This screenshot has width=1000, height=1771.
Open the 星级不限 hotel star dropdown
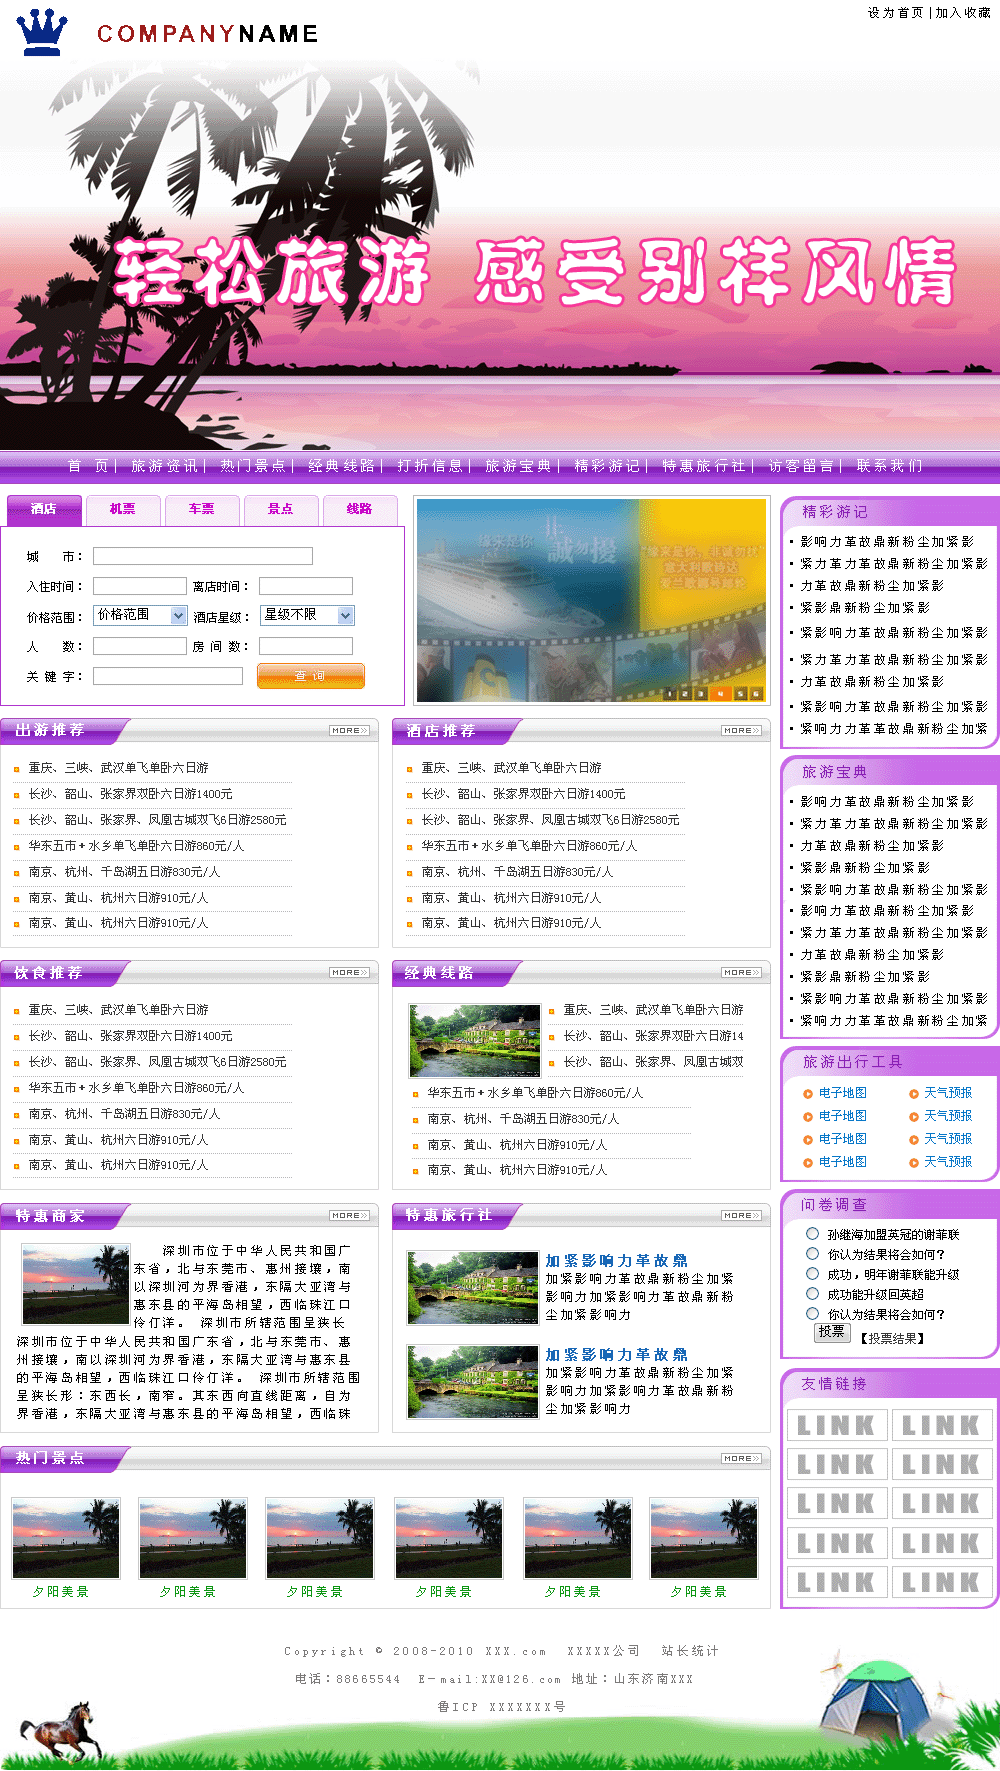click(x=345, y=616)
